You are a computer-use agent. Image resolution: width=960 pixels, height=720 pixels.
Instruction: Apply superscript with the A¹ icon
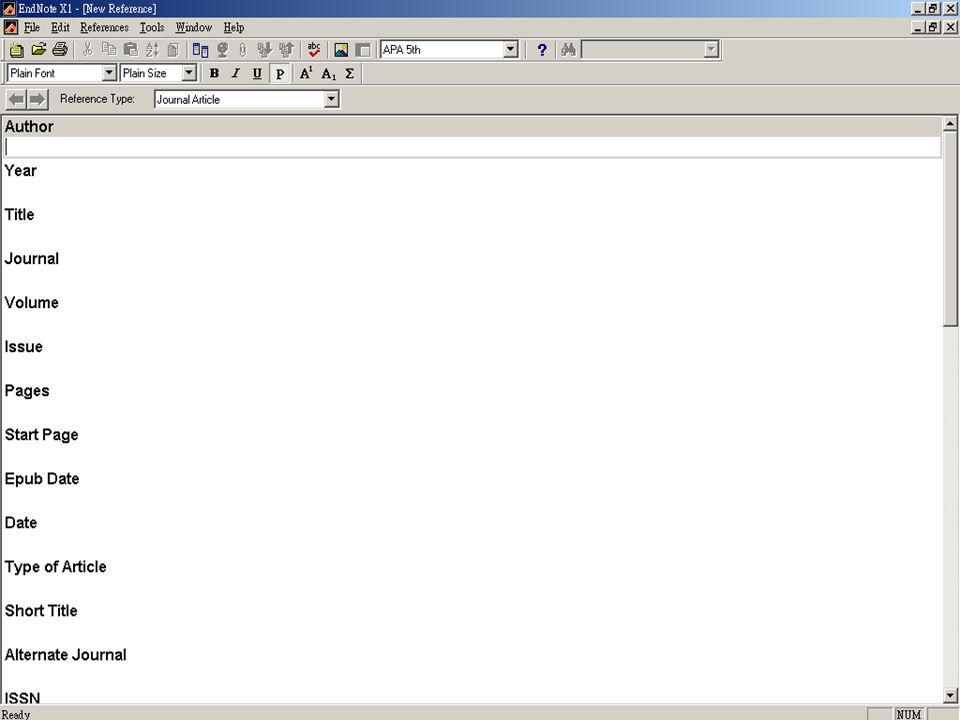point(306,73)
